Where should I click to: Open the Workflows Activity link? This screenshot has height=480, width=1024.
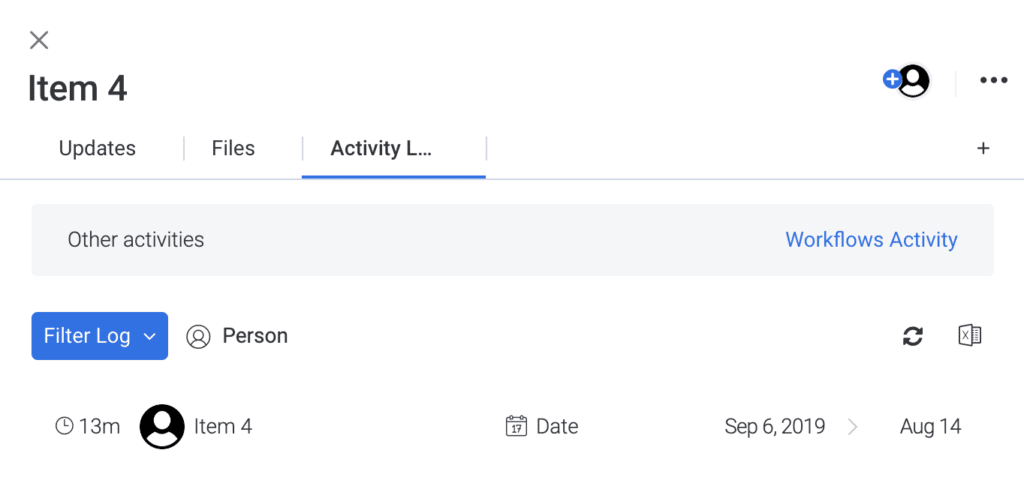(x=871, y=240)
